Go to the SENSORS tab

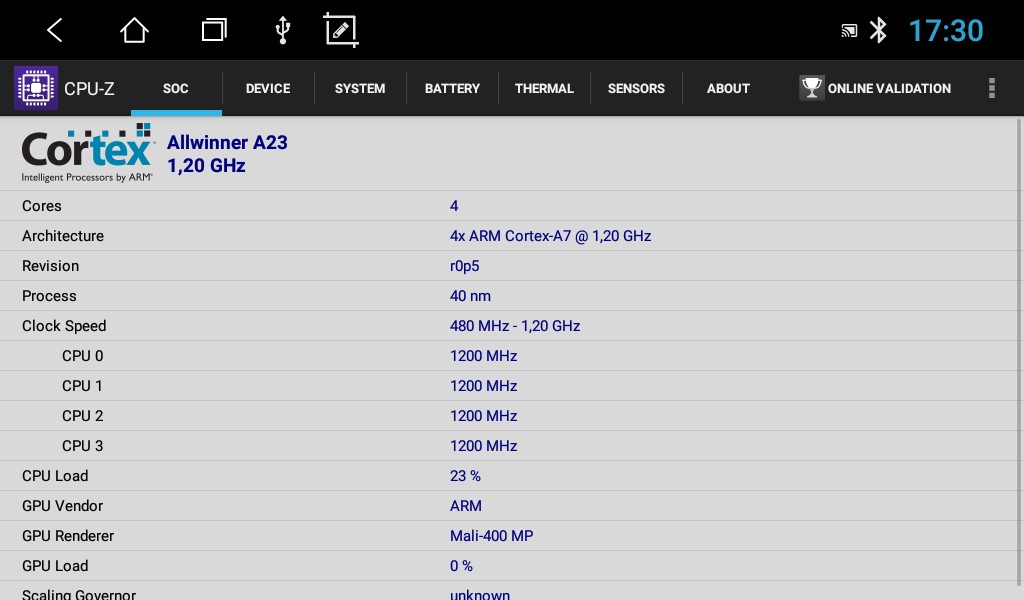tap(636, 88)
